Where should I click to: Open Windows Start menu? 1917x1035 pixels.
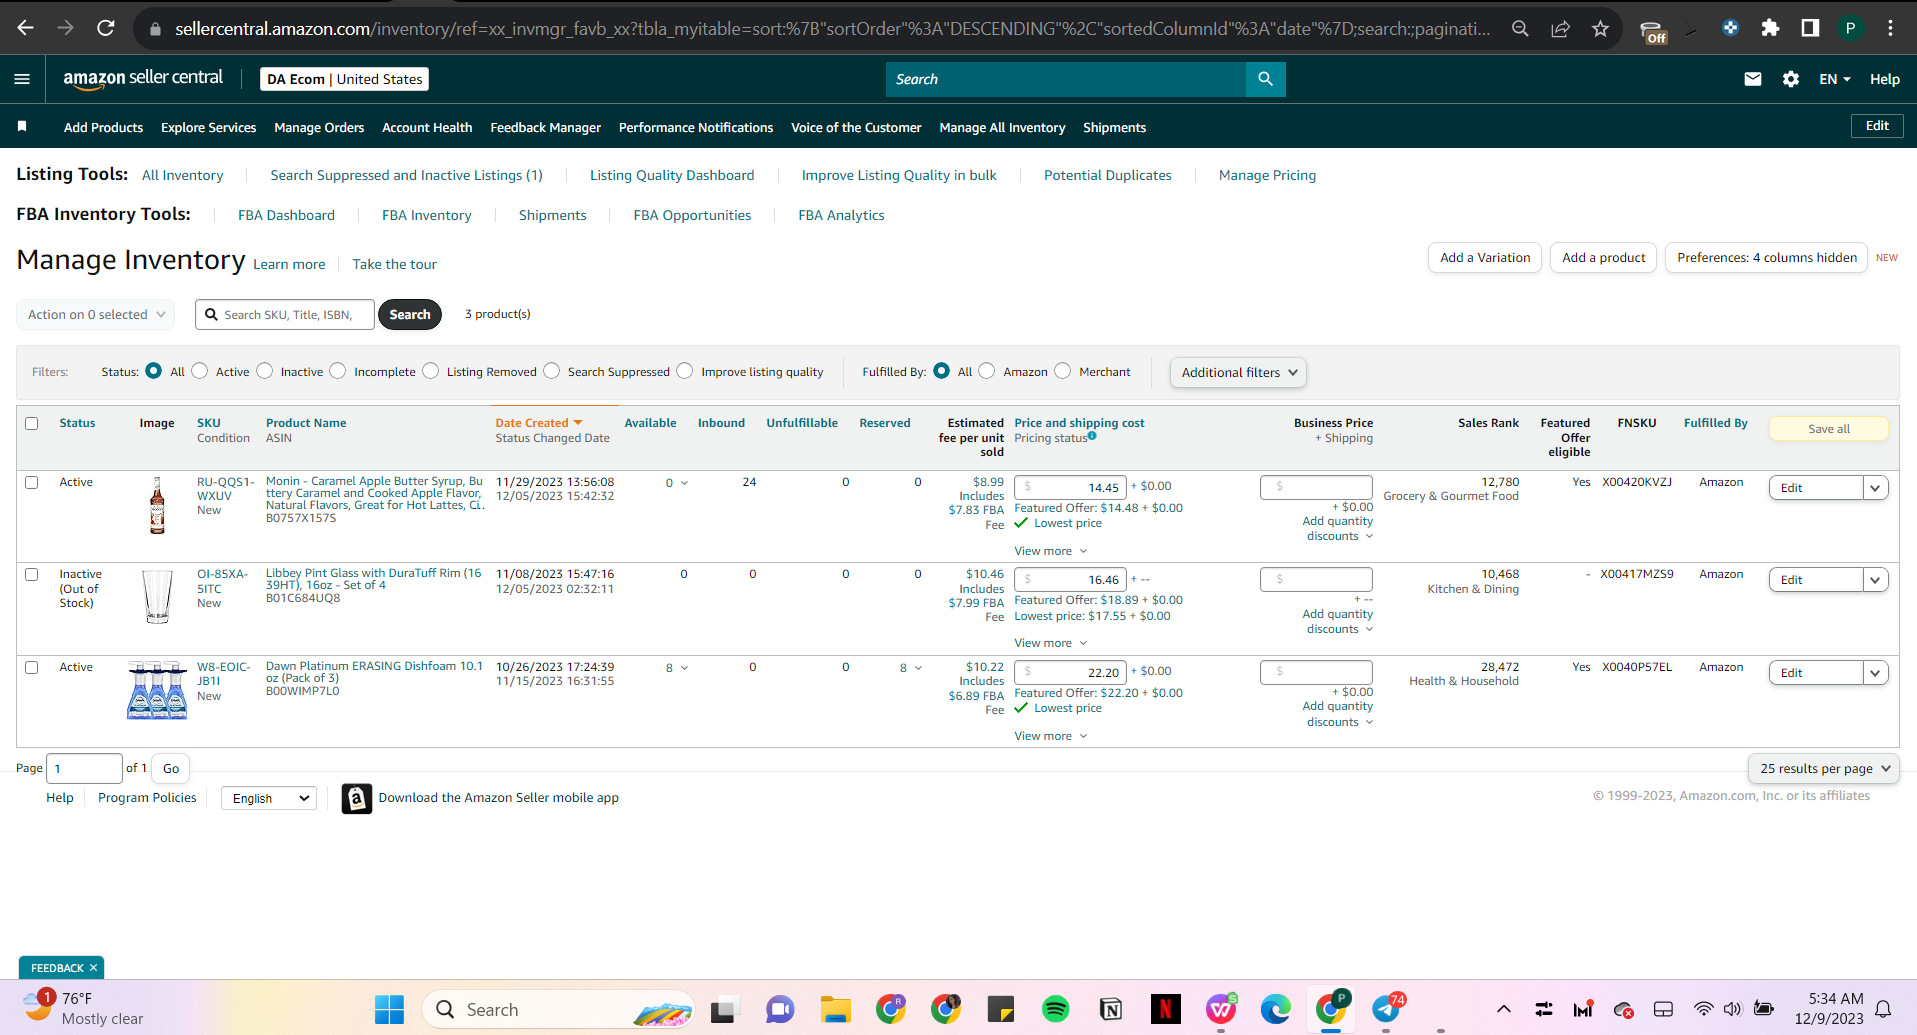(389, 1010)
